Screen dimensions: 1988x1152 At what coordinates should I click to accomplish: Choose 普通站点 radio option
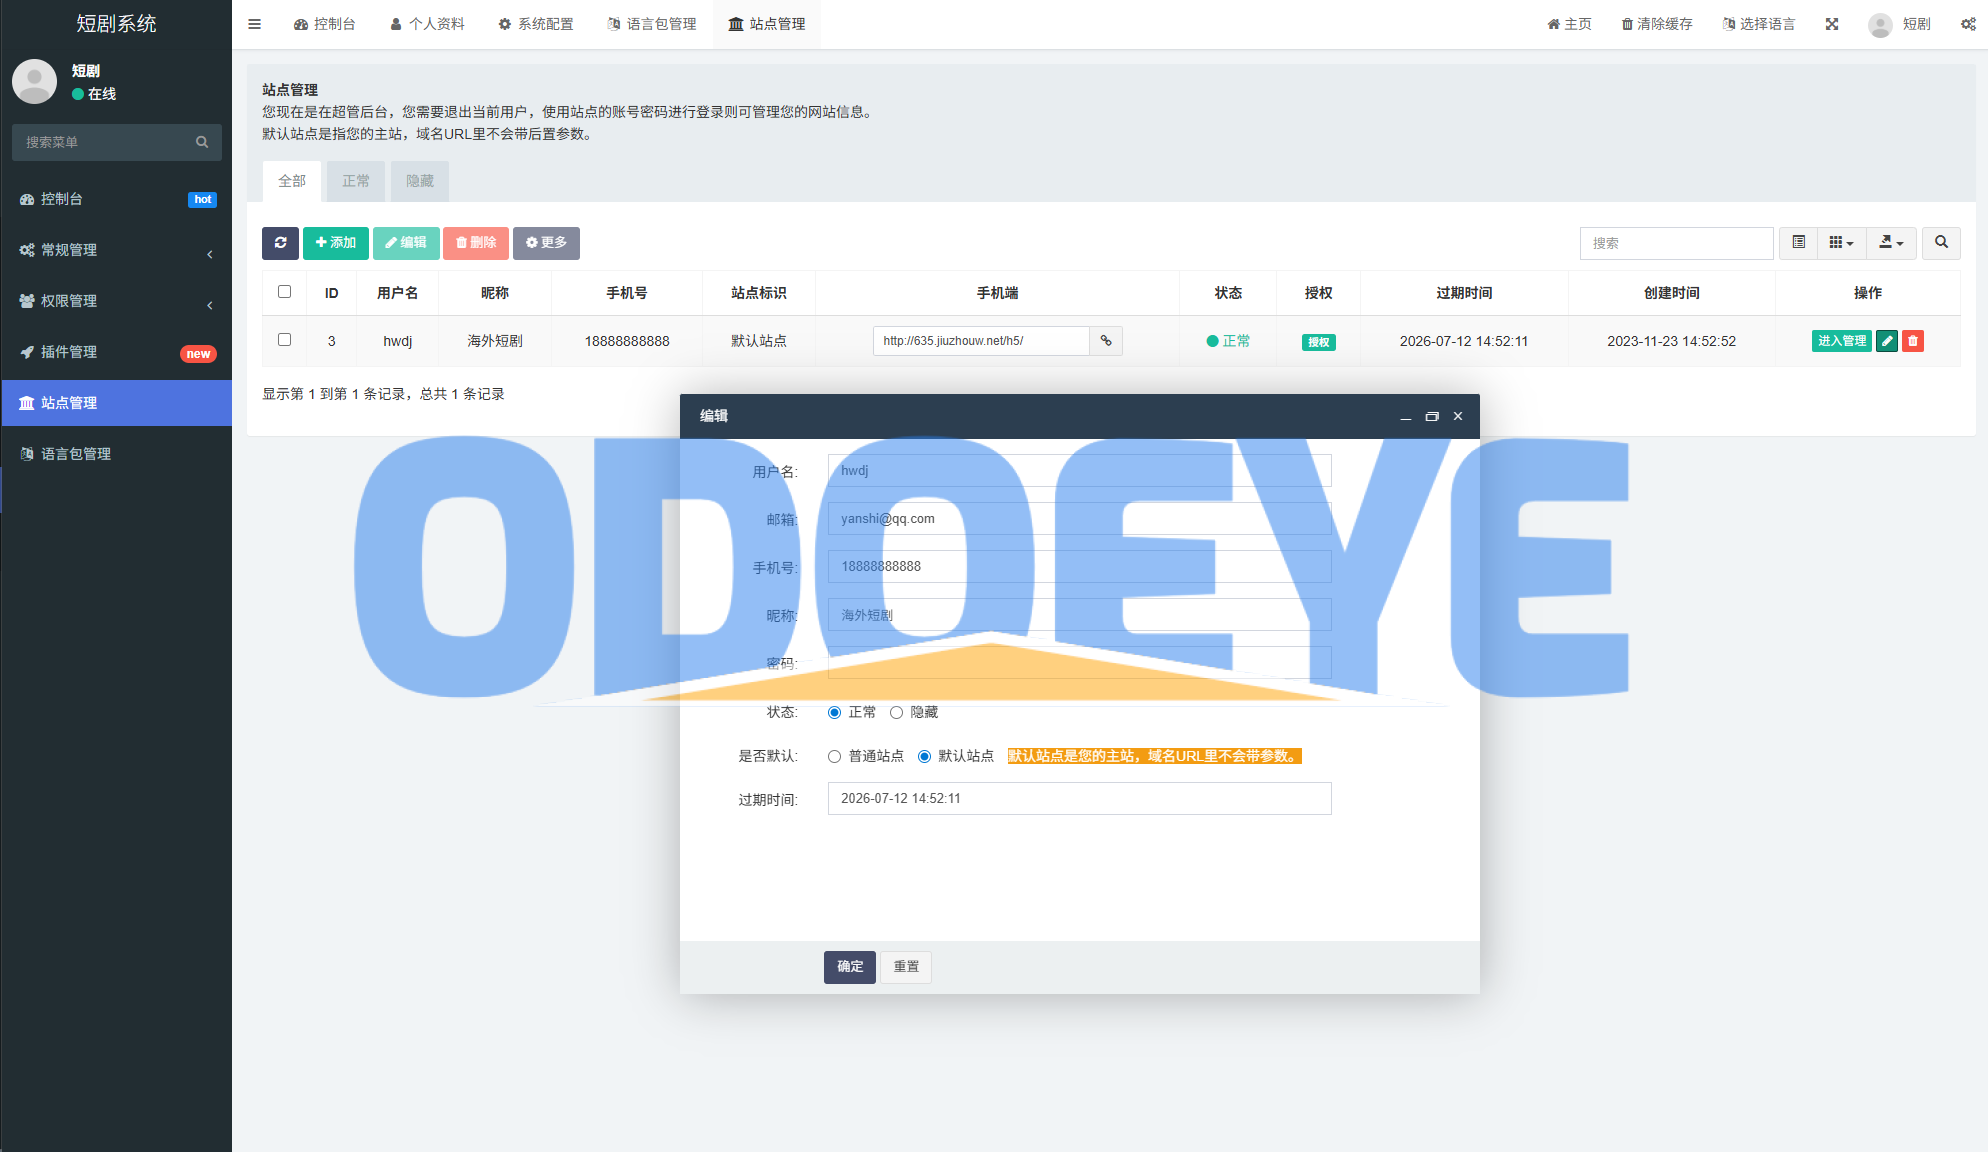click(x=835, y=757)
